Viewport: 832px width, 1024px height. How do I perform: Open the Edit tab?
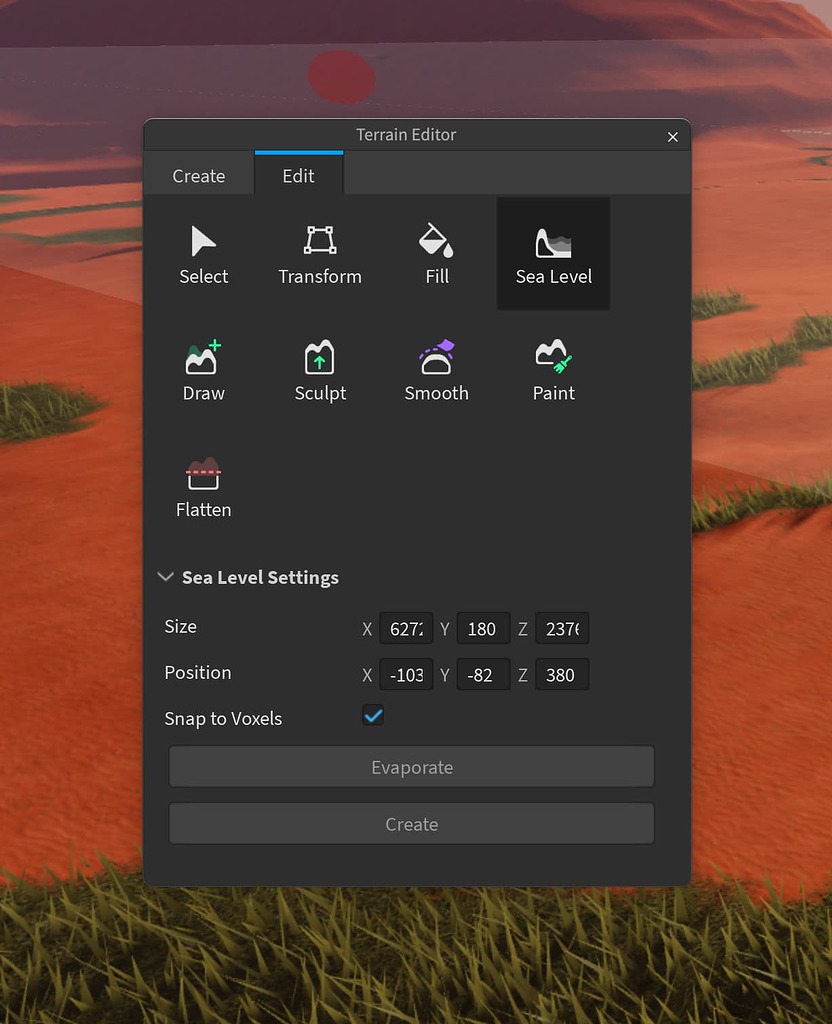point(298,175)
